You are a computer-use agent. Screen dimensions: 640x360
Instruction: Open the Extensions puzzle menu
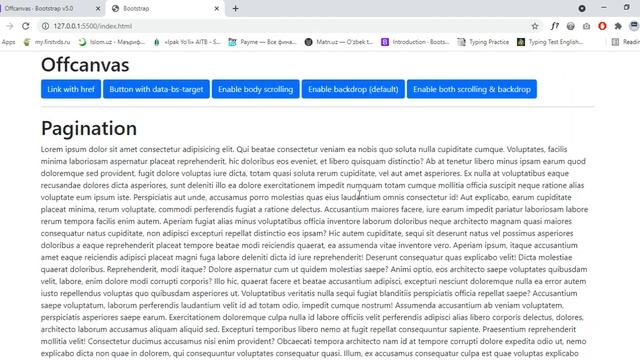(x=618, y=26)
